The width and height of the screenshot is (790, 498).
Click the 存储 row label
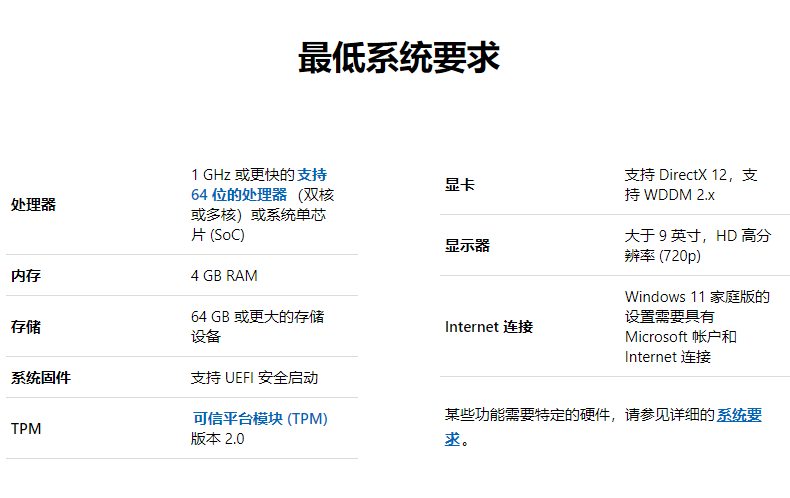pyautogui.click(x=25, y=326)
